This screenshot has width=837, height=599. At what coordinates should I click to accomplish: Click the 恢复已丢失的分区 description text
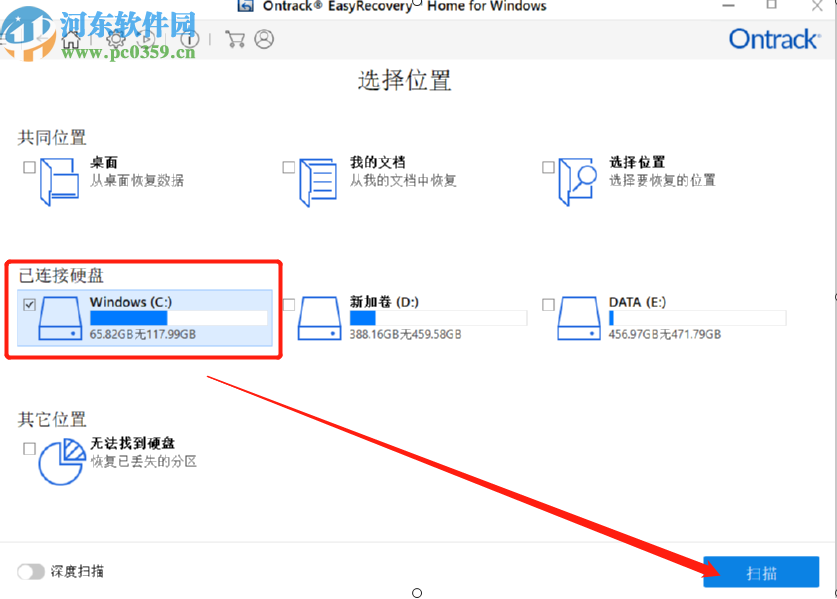point(144,461)
